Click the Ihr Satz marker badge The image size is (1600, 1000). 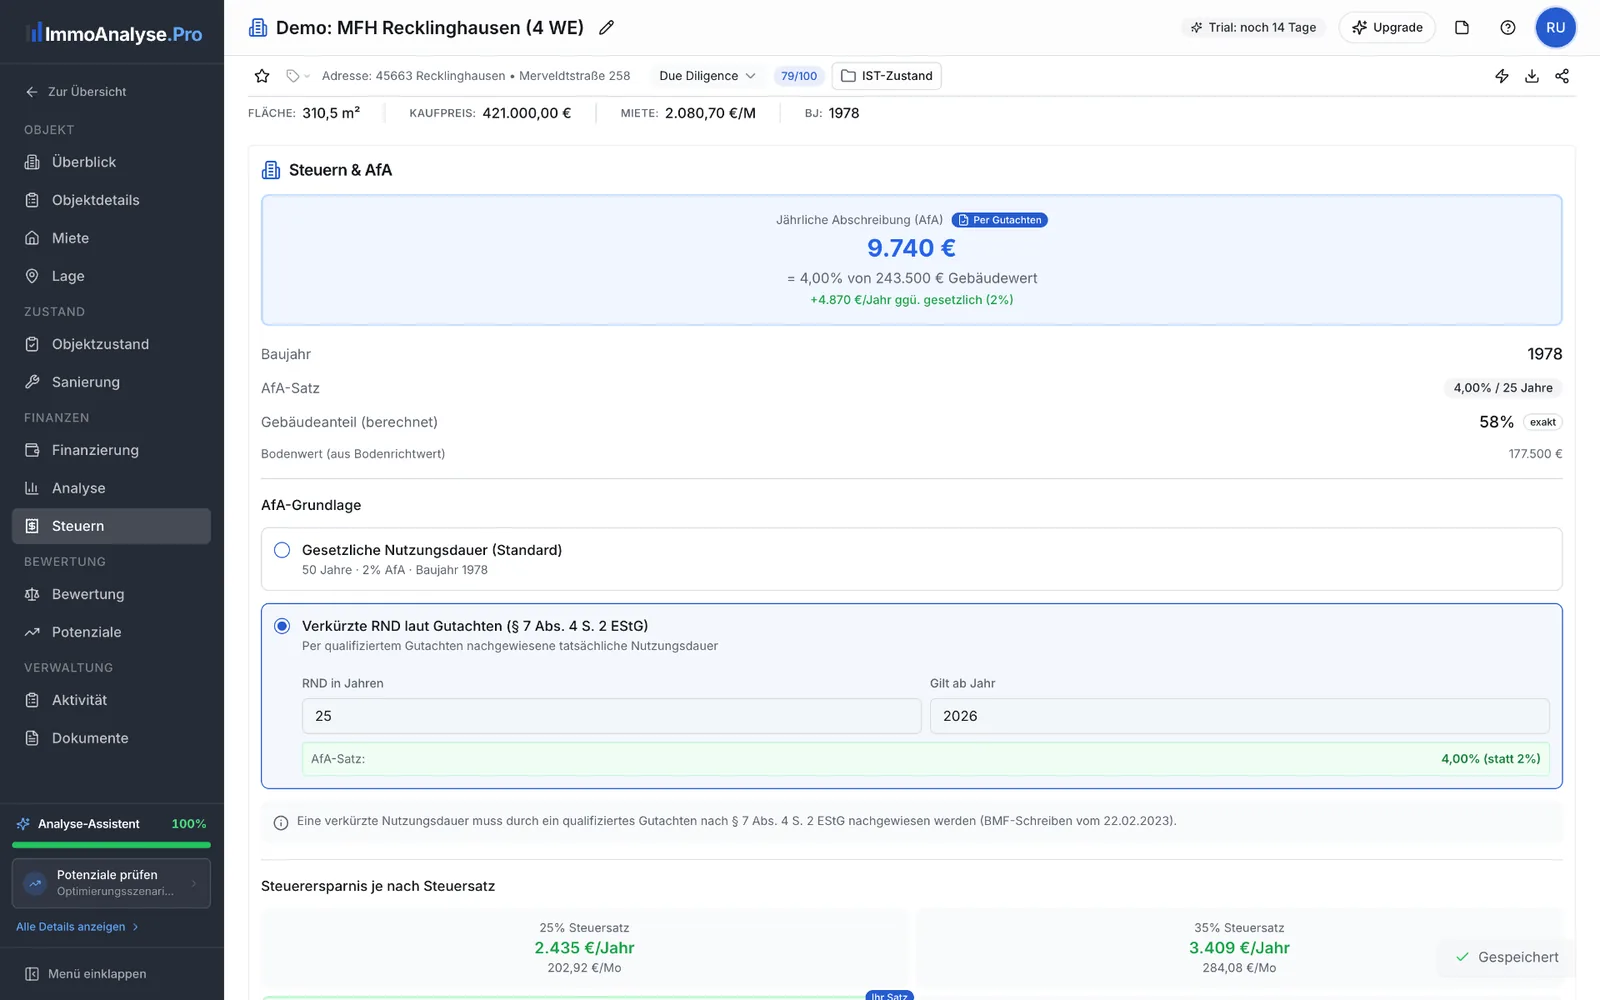889,996
